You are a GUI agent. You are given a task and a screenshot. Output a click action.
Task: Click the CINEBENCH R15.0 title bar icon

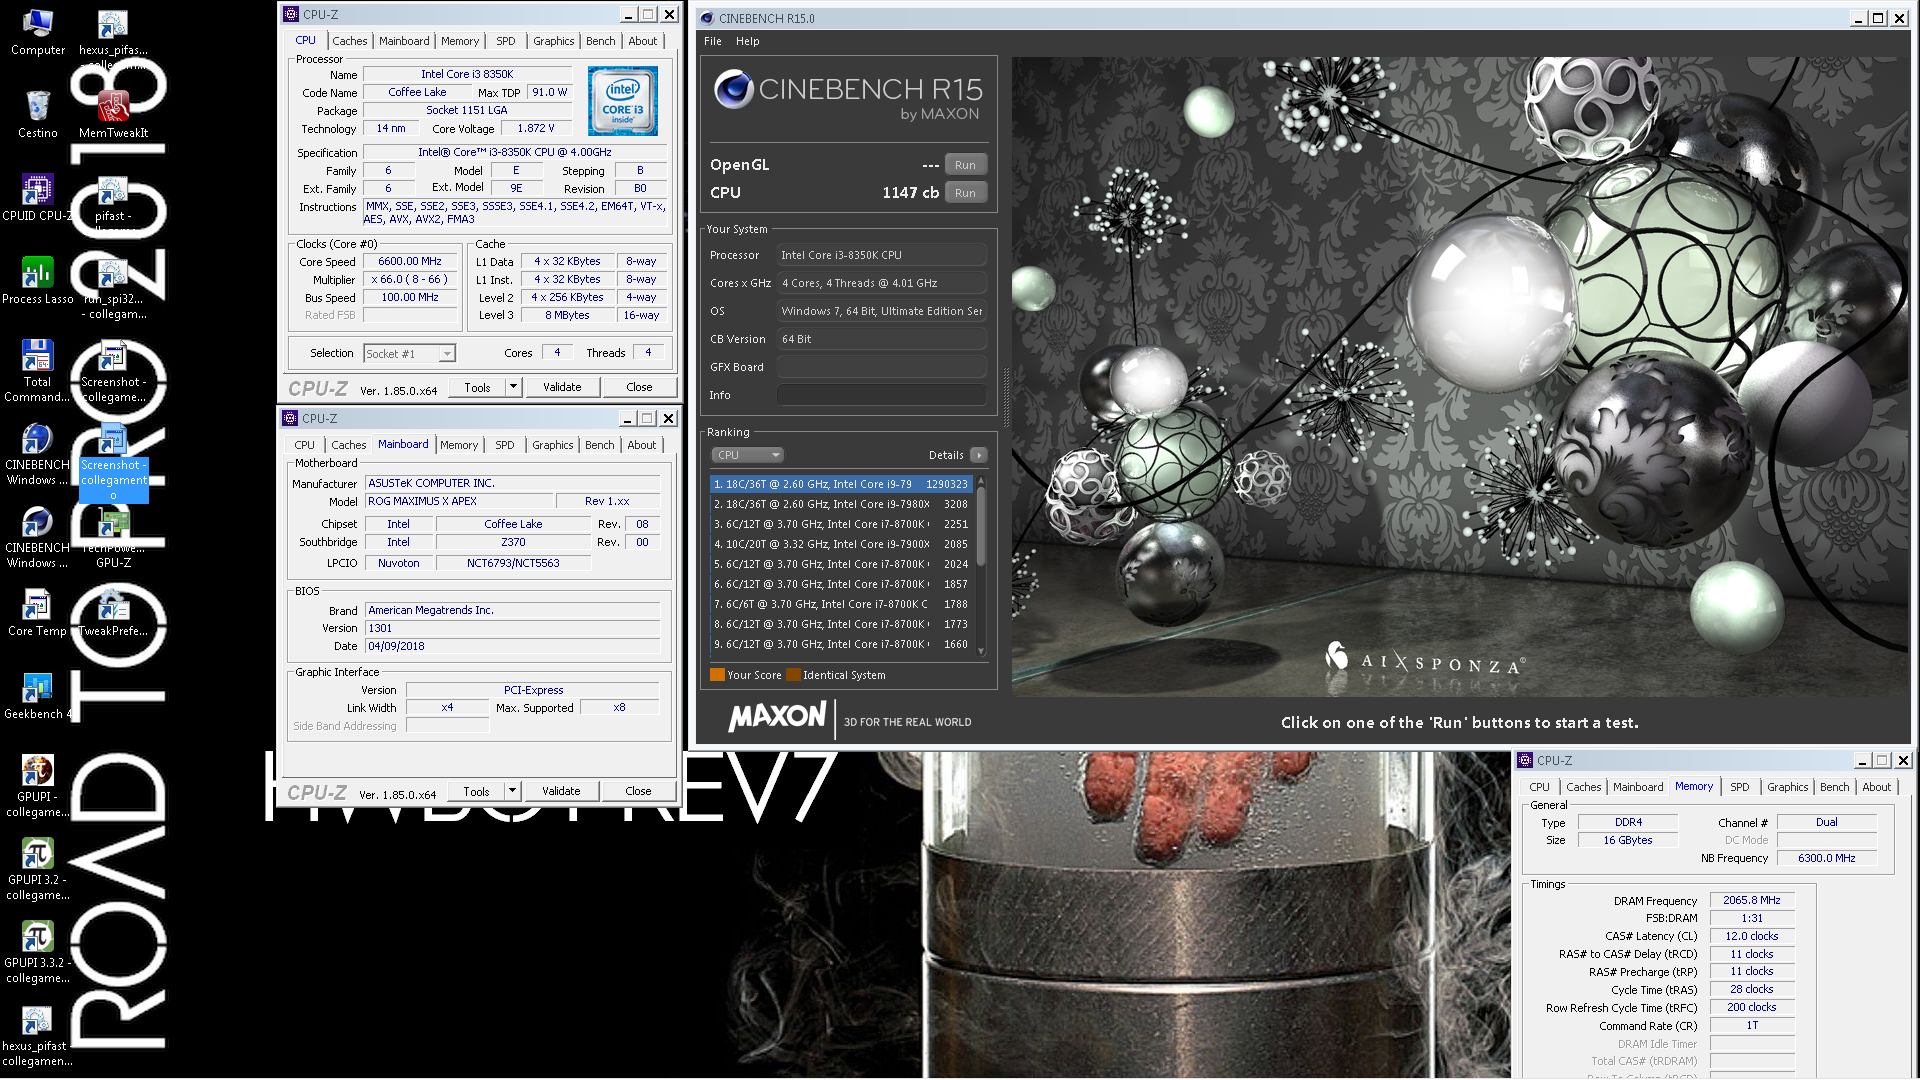click(707, 18)
